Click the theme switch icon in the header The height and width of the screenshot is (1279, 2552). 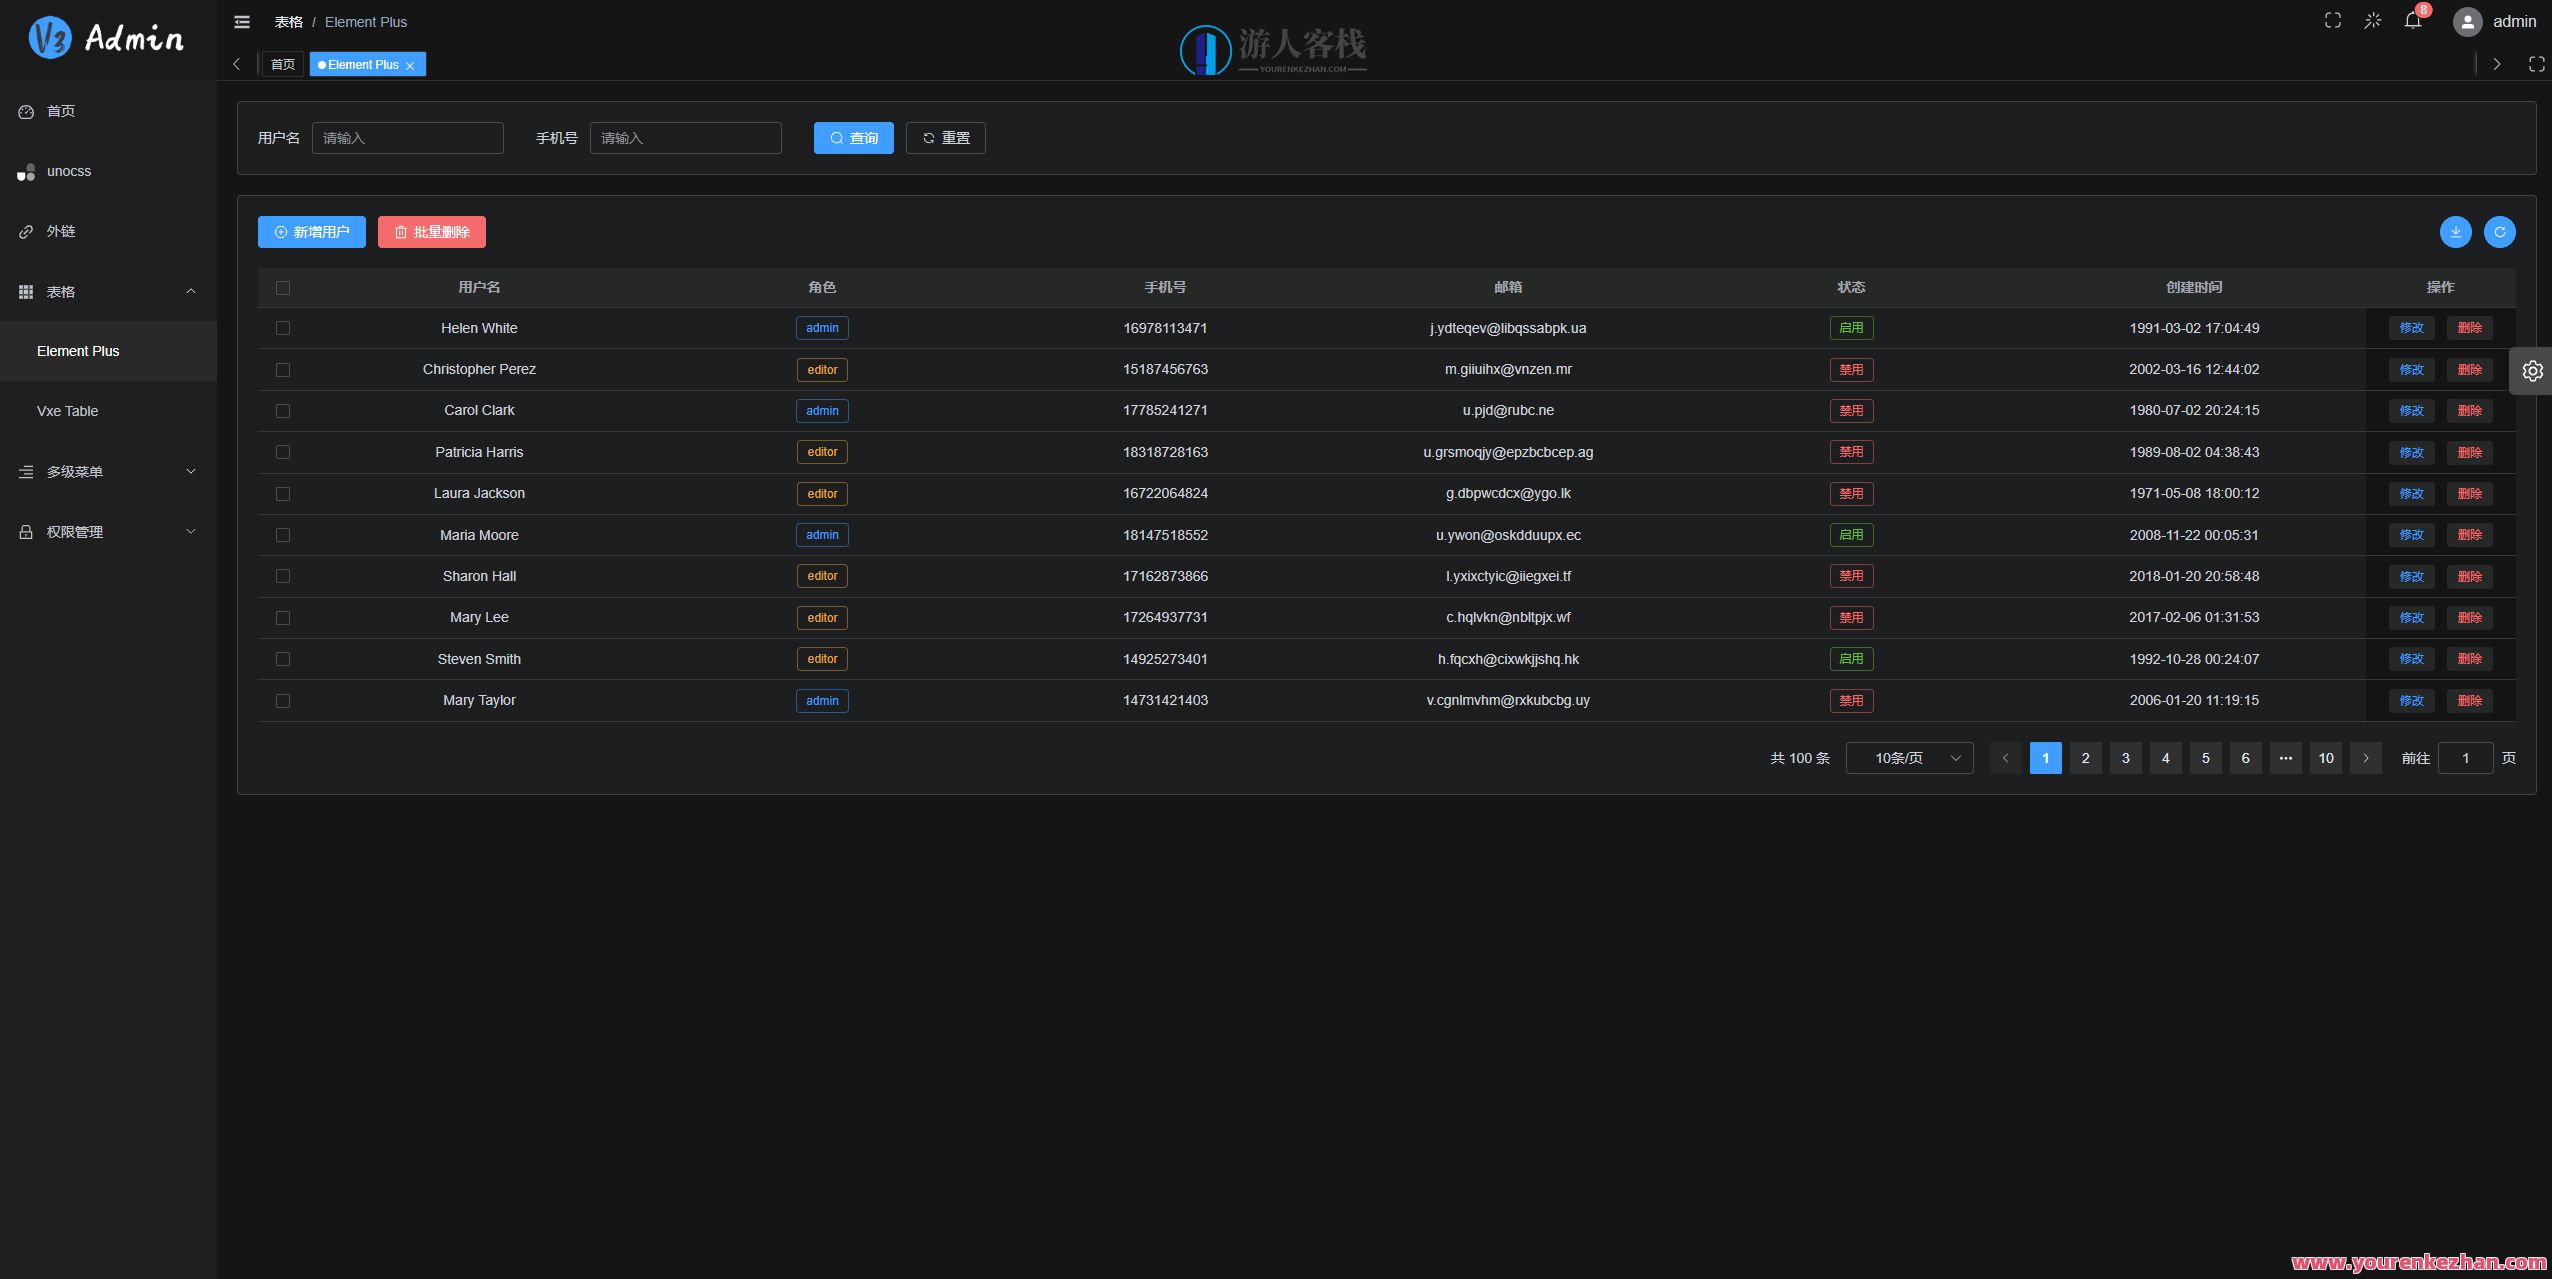[2372, 20]
